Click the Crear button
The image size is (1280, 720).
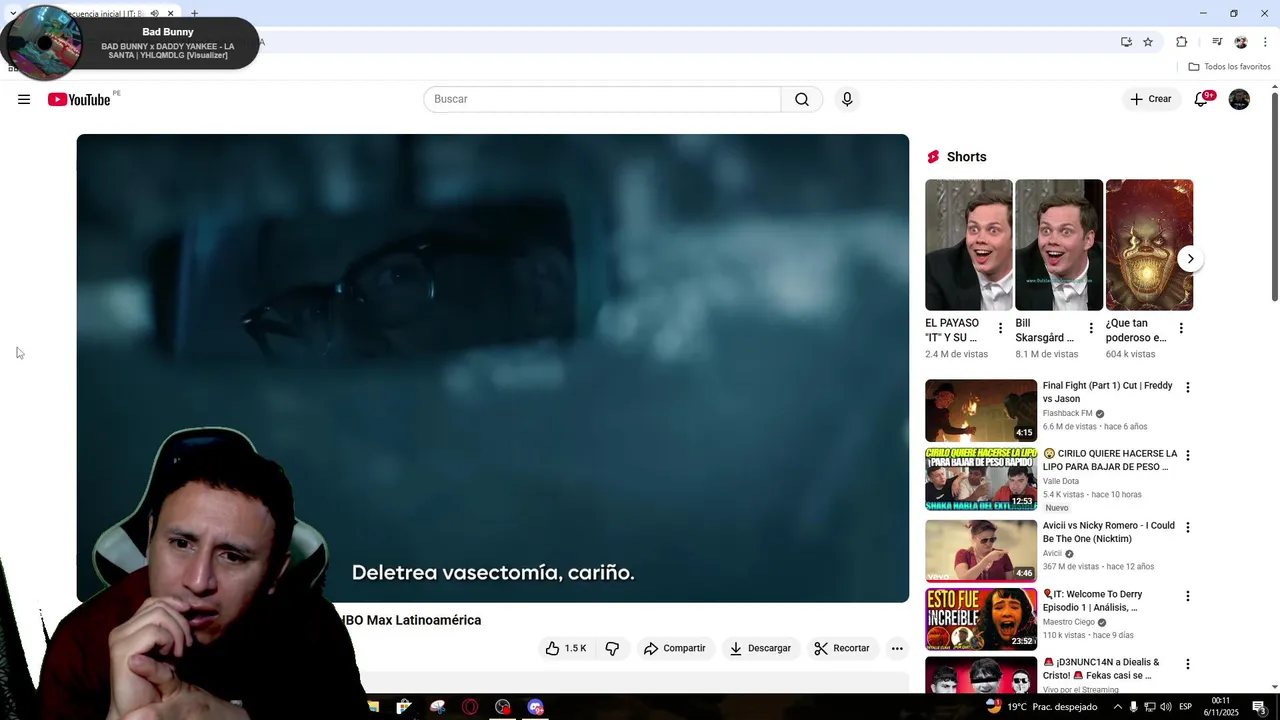point(1150,99)
